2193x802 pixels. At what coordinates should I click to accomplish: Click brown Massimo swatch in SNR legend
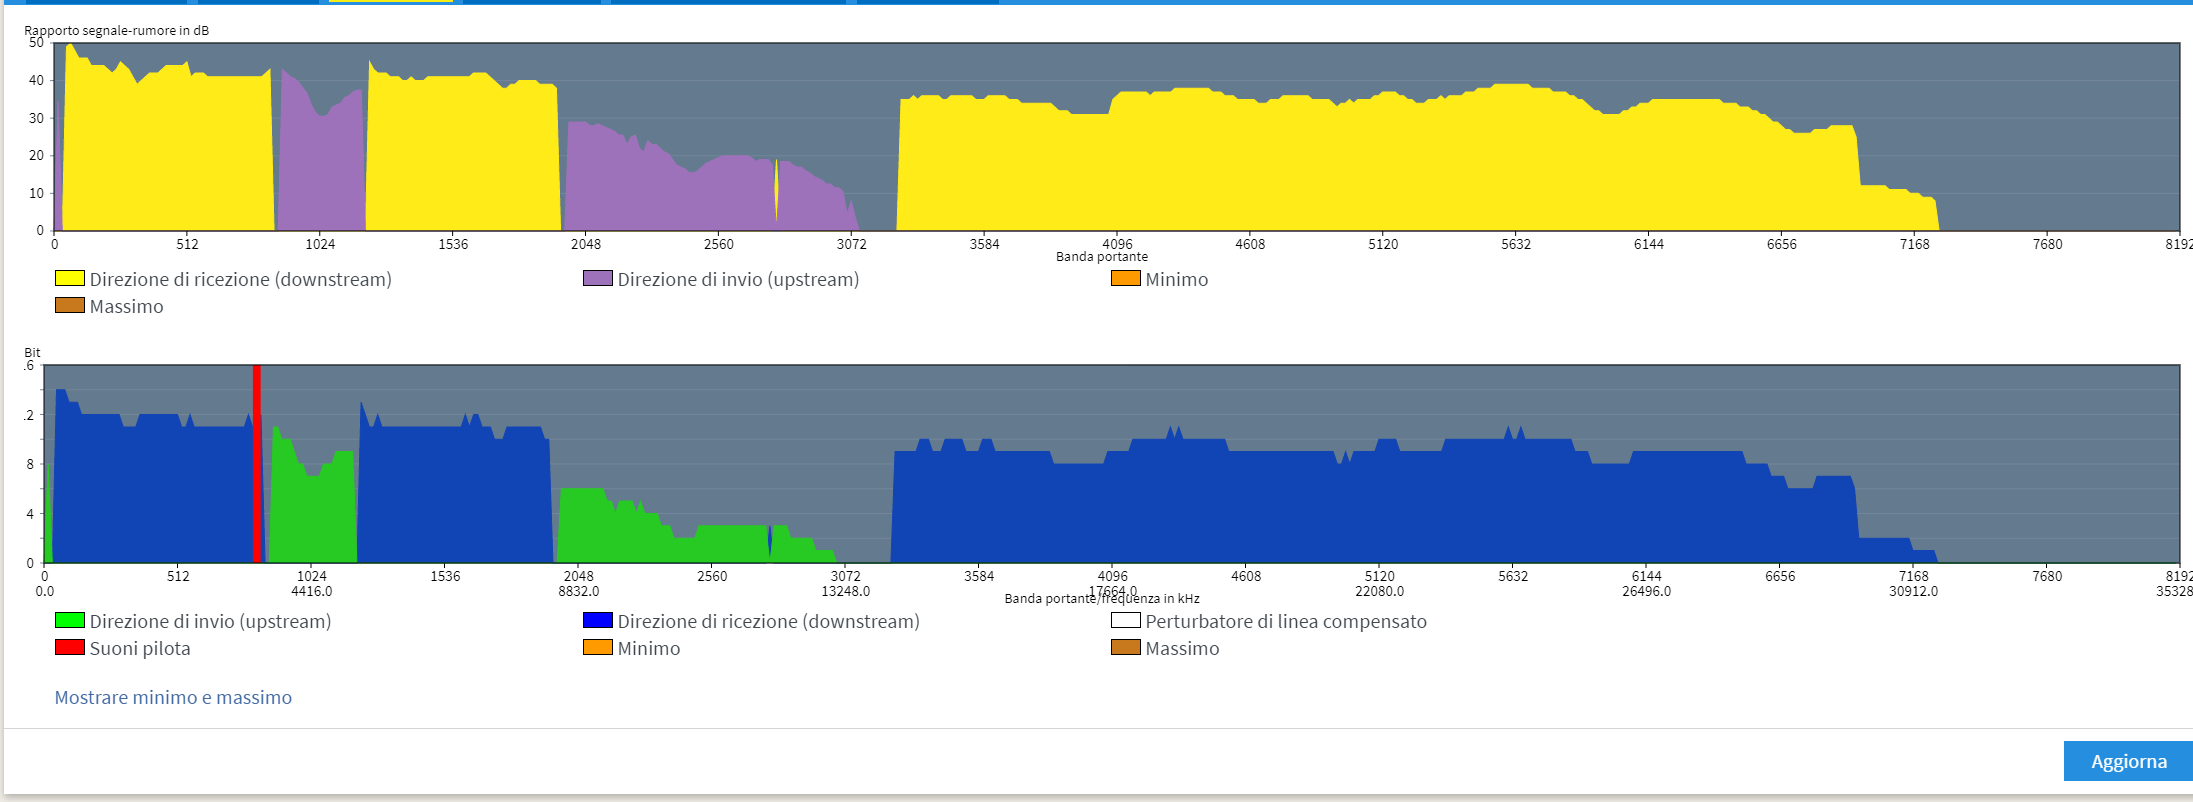(x=70, y=305)
